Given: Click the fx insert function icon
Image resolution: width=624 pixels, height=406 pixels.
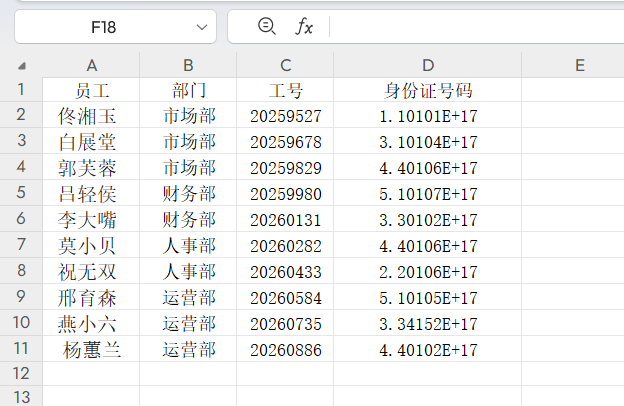Looking at the screenshot, I should [304, 27].
